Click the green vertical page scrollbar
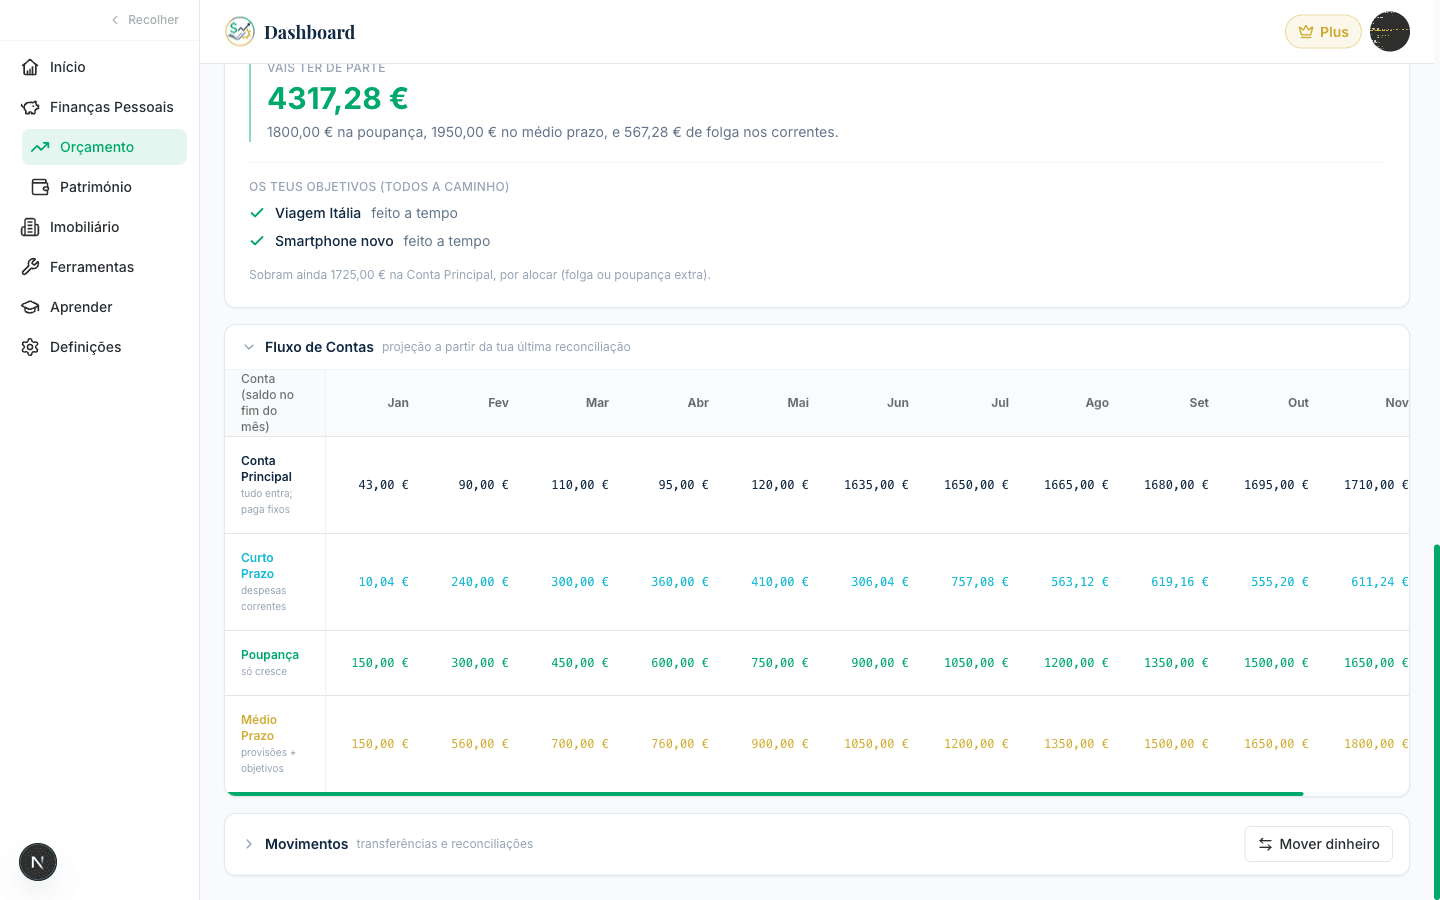The width and height of the screenshot is (1440, 900). [1436, 722]
